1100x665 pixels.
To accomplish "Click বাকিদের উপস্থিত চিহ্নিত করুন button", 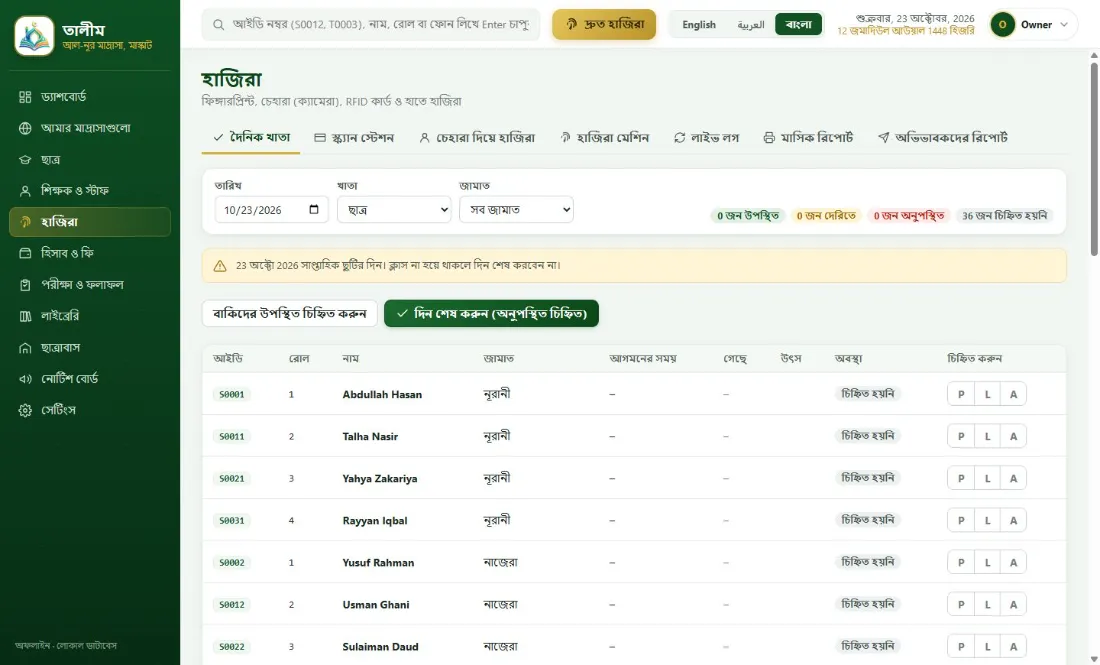I will pyautogui.click(x=290, y=314).
